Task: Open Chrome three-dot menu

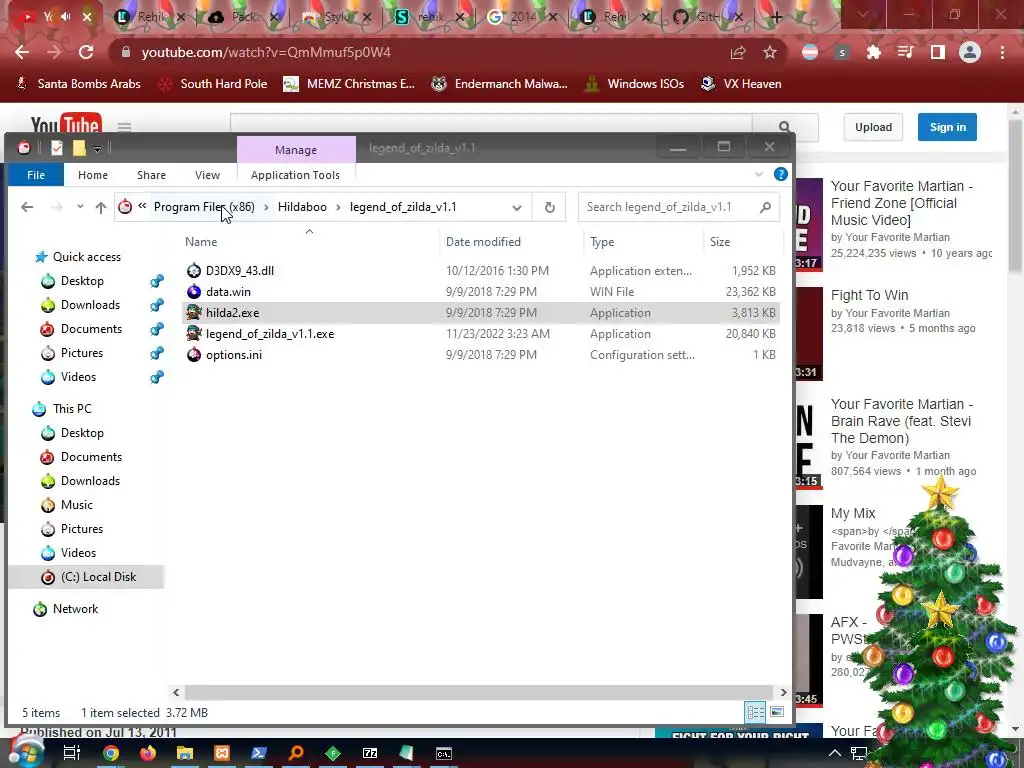Action: (x=1002, y=52)
